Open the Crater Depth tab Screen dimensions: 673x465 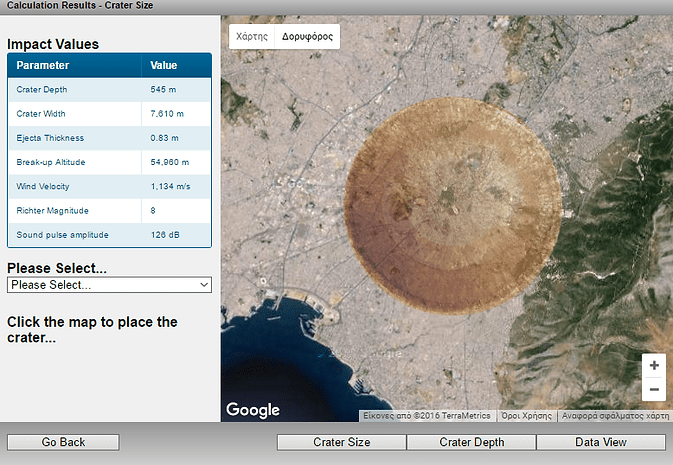pyautogui.click(x=472, y=442)
